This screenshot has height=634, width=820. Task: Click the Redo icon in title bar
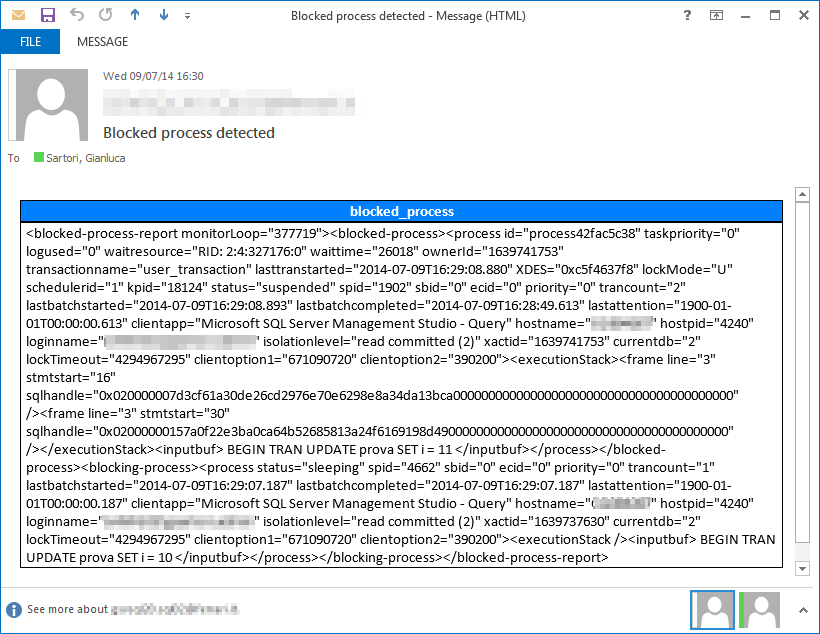click(106, 16)
